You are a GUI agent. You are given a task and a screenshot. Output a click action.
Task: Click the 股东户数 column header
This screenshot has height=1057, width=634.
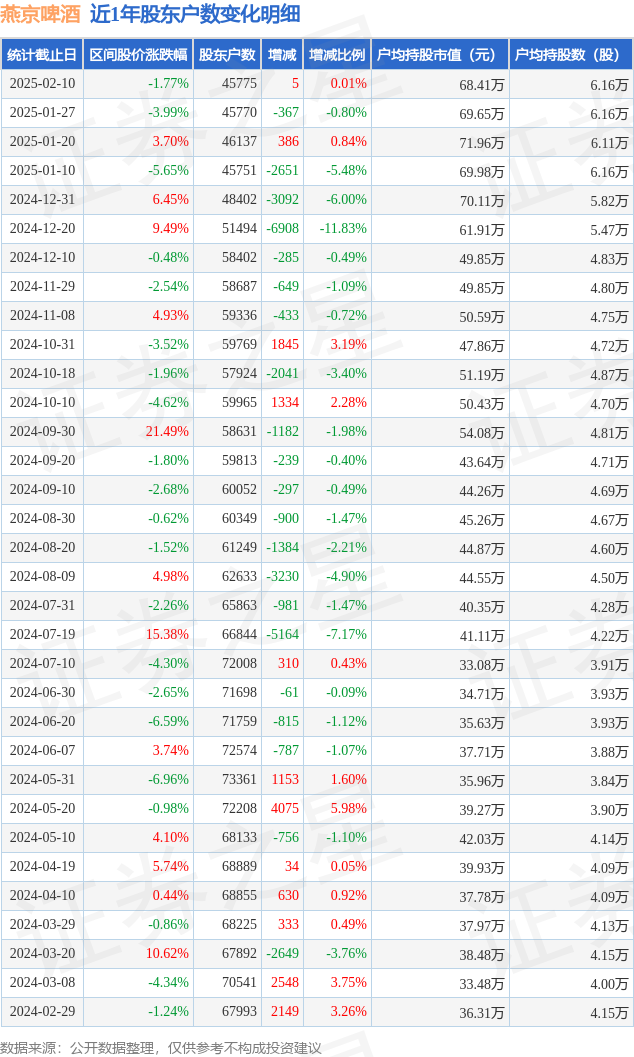pos(227,55)
